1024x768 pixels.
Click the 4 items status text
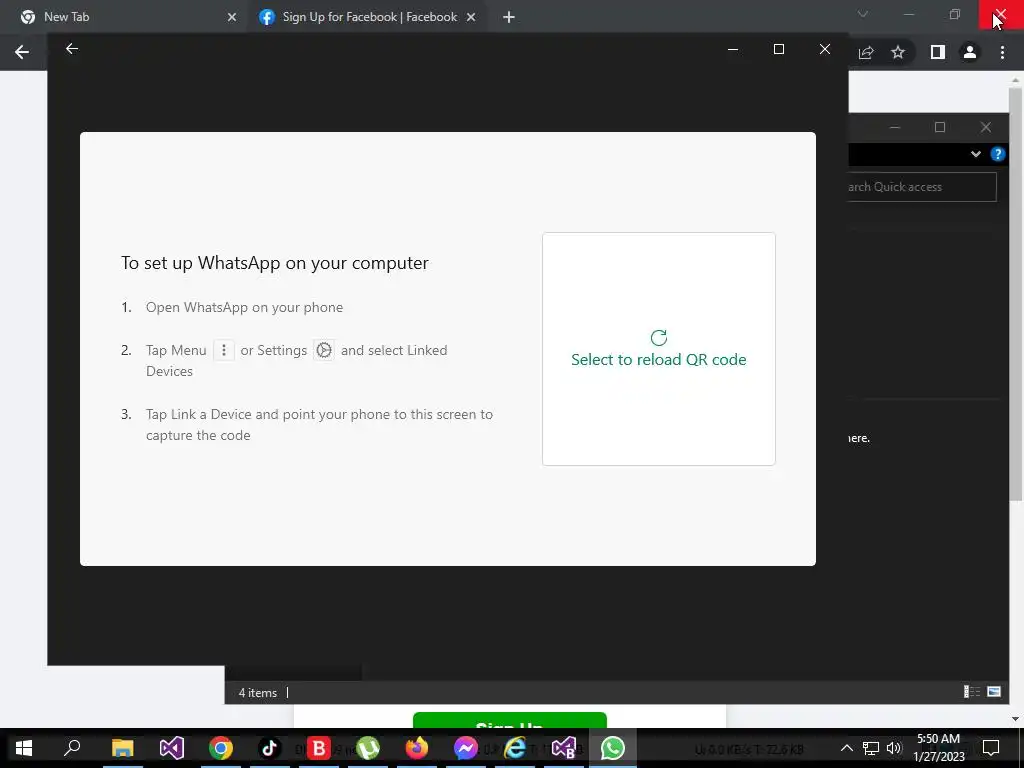coord(257,693)
